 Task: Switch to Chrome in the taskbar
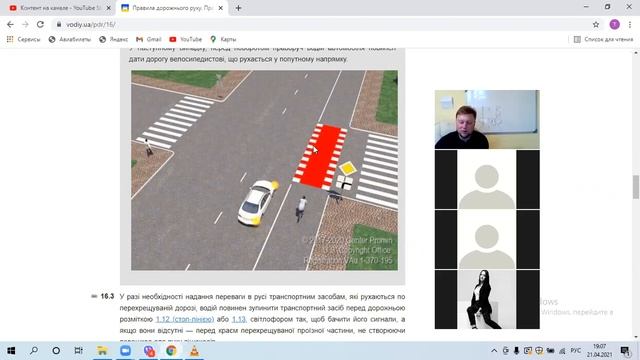pyautogui.click(x=171, y=351)
